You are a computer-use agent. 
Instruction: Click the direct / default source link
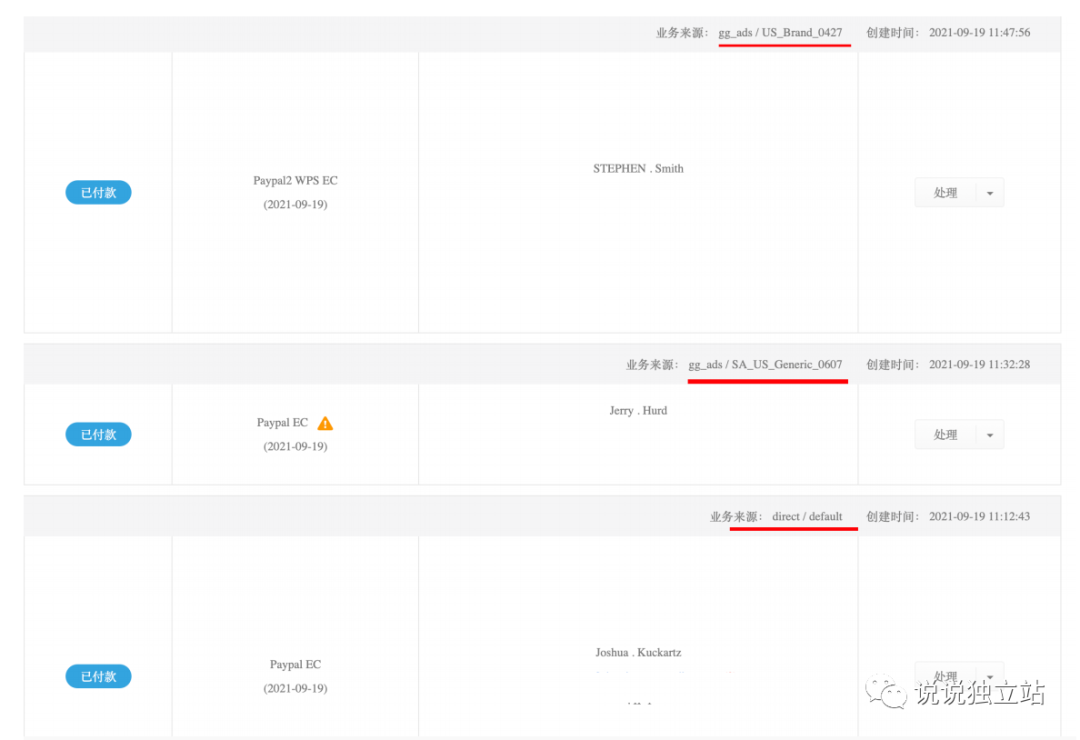click(x=808, y=516)
